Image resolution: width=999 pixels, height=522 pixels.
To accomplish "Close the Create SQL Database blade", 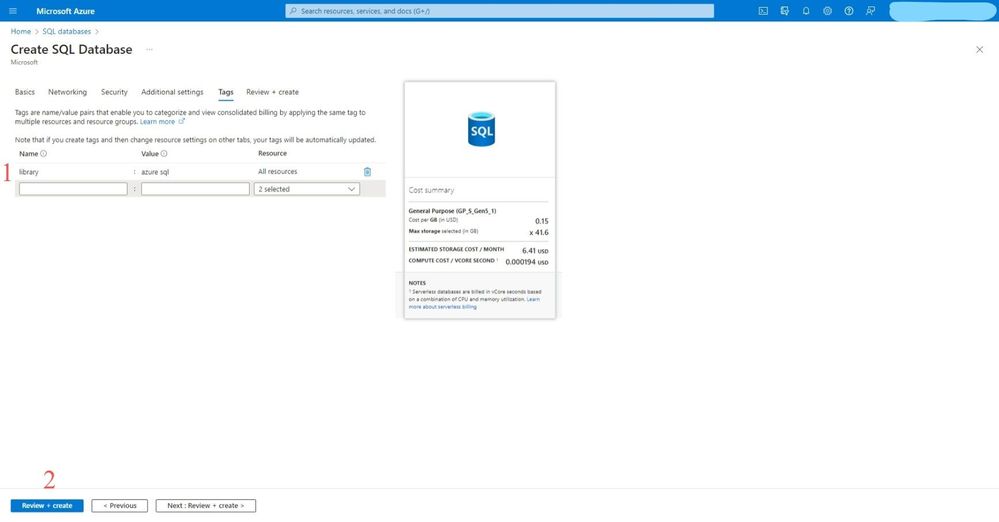I will point(979,50).
